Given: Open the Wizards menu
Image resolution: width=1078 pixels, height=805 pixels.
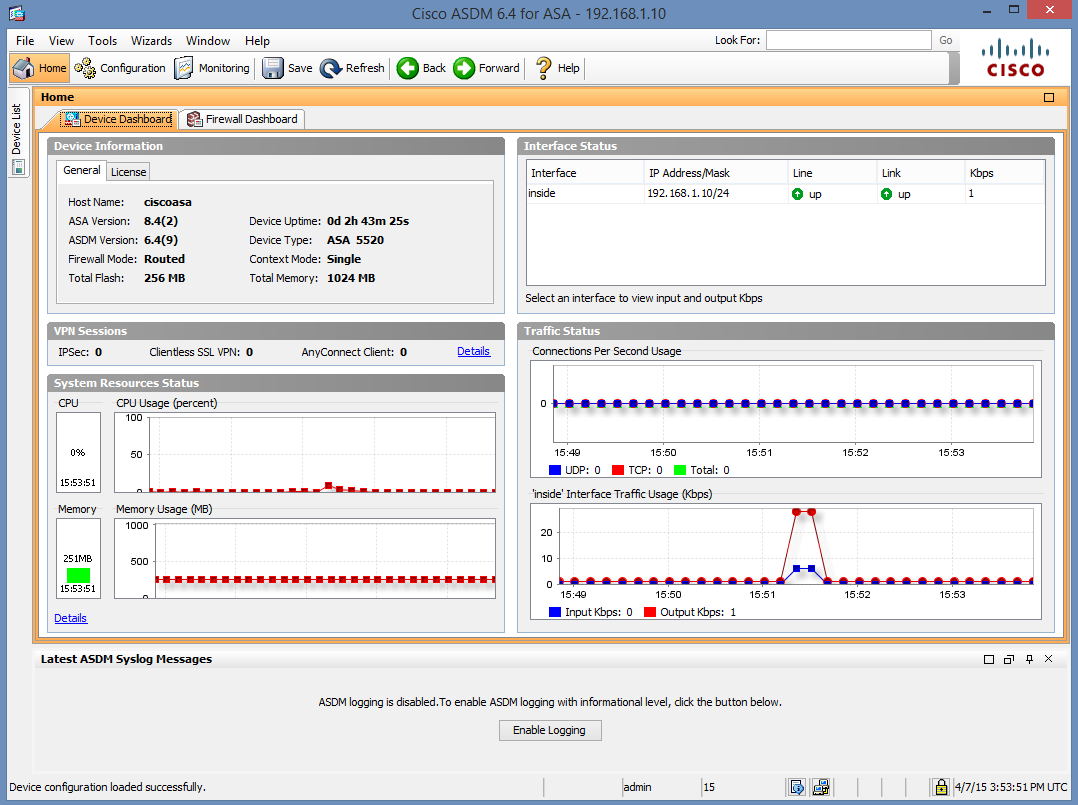Looking at the screenshot, I should coord(151,41).
